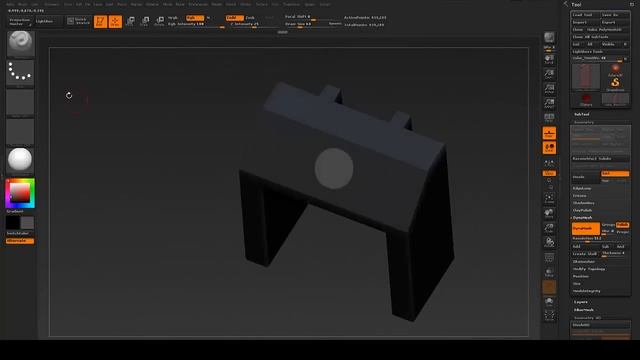Viewport: 640px width, 360px height.
Task: Open the empty texture slot
Action: [x=20, y=132]
